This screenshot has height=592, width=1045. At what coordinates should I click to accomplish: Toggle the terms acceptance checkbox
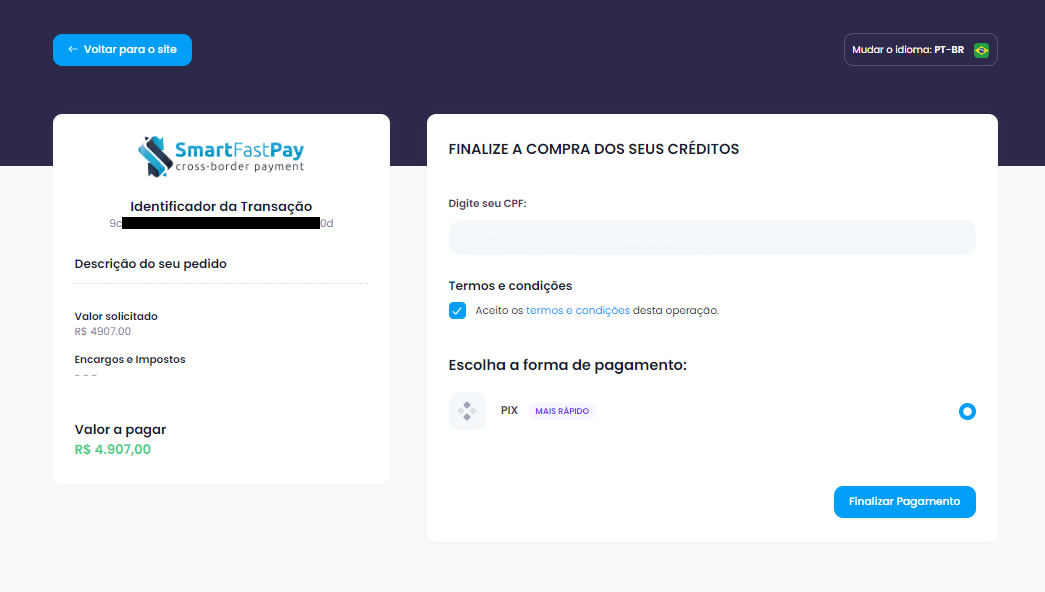[457, 310]
